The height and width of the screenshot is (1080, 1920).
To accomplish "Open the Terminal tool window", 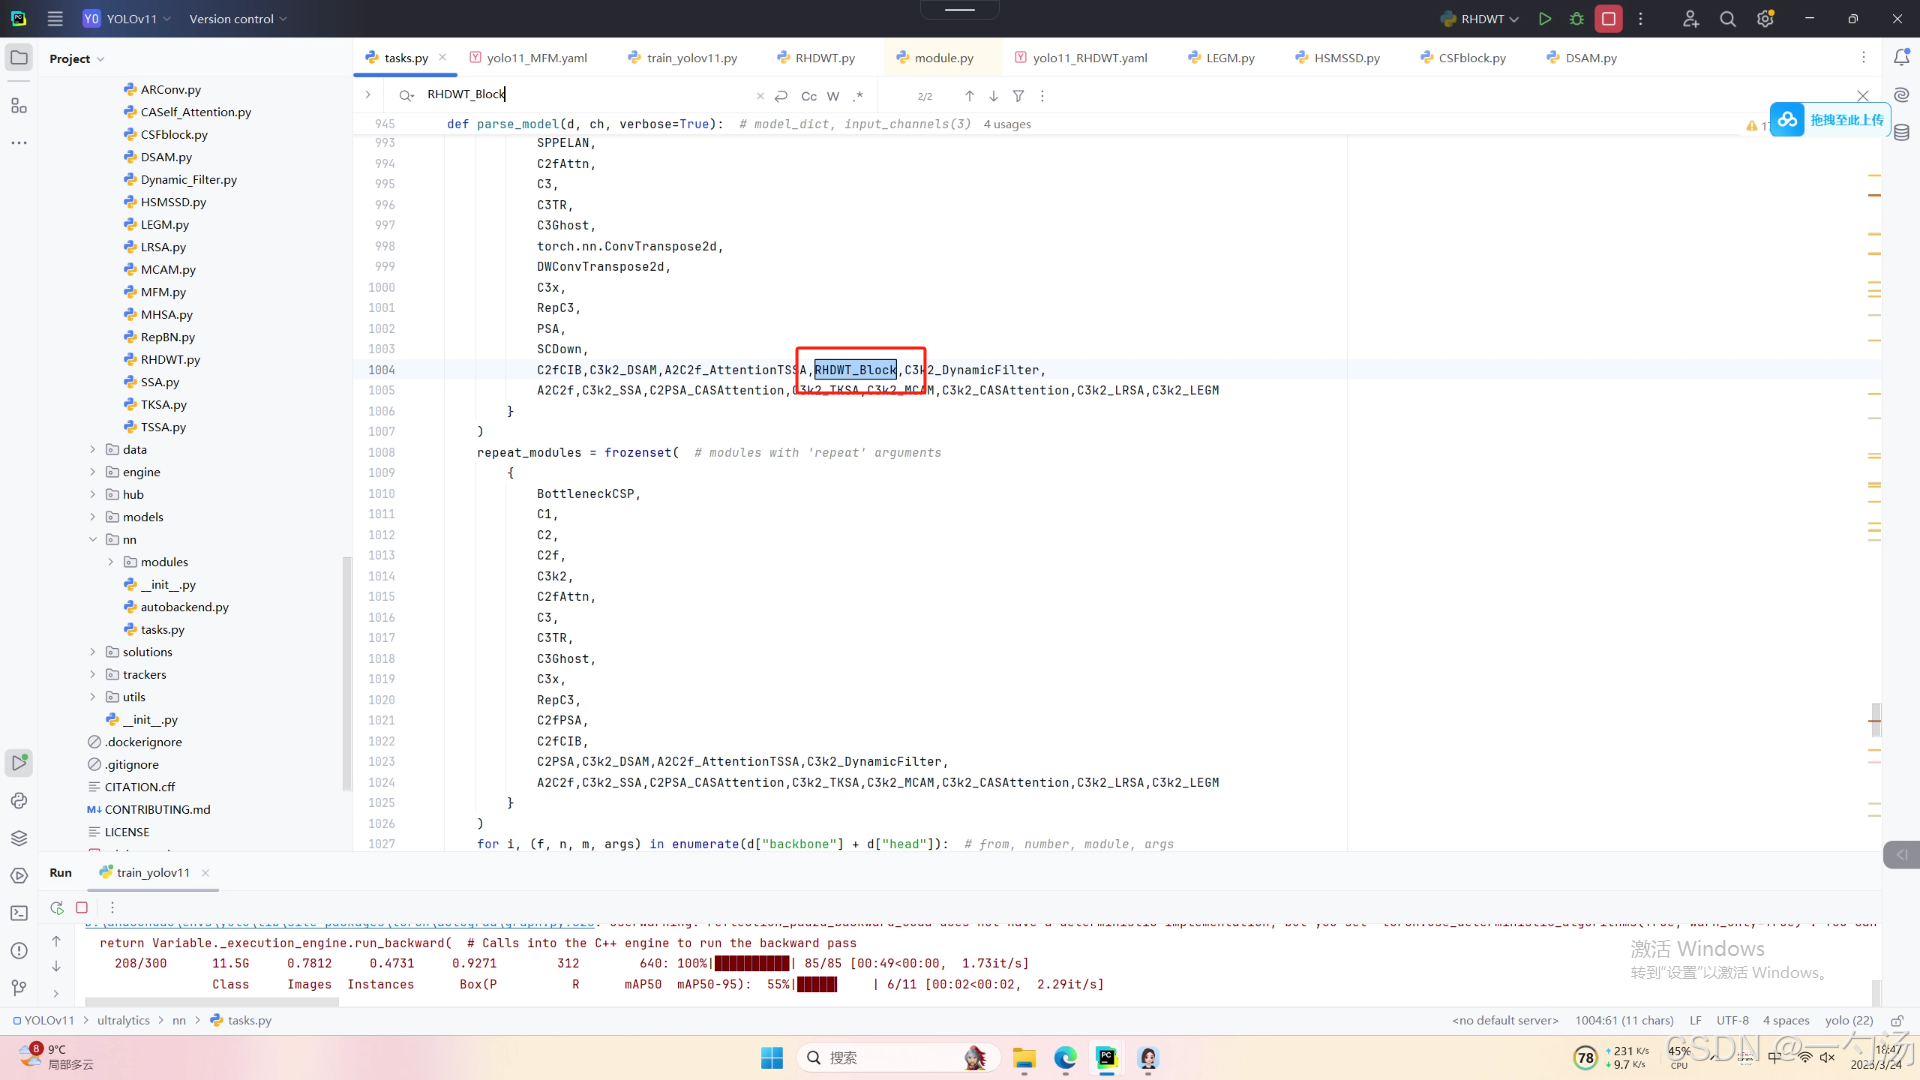I will point(19,913).
